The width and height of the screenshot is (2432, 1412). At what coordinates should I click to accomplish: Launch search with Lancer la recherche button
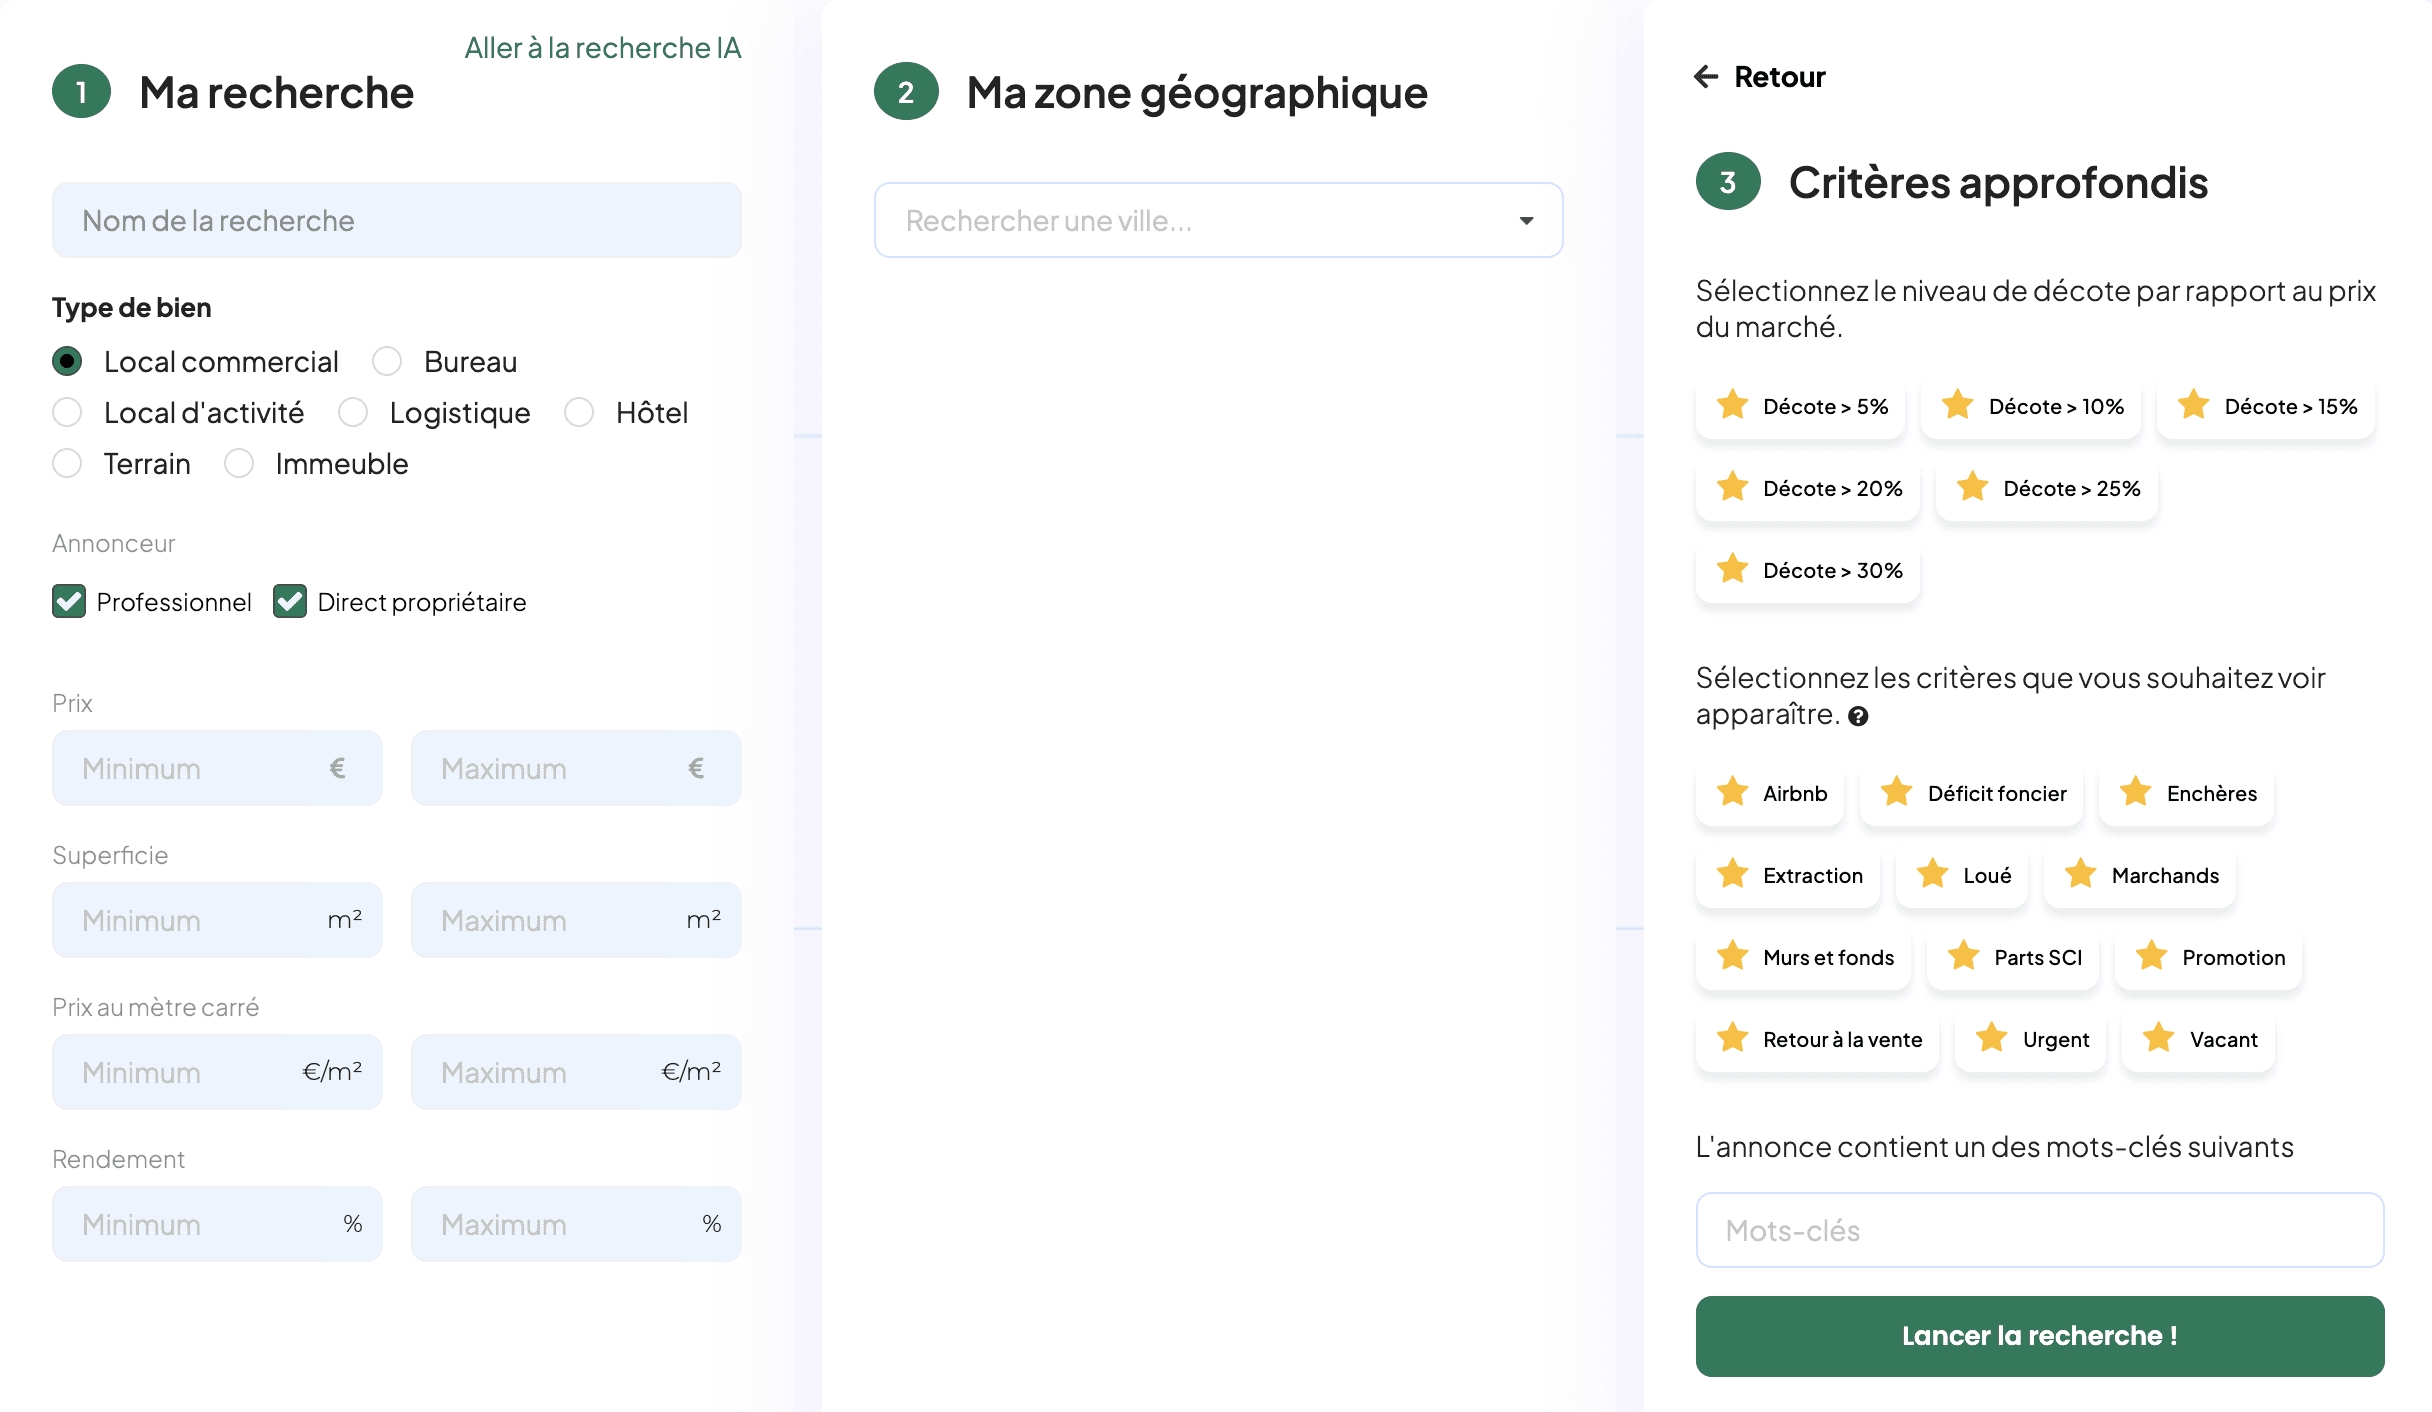click(2039, 1336)
